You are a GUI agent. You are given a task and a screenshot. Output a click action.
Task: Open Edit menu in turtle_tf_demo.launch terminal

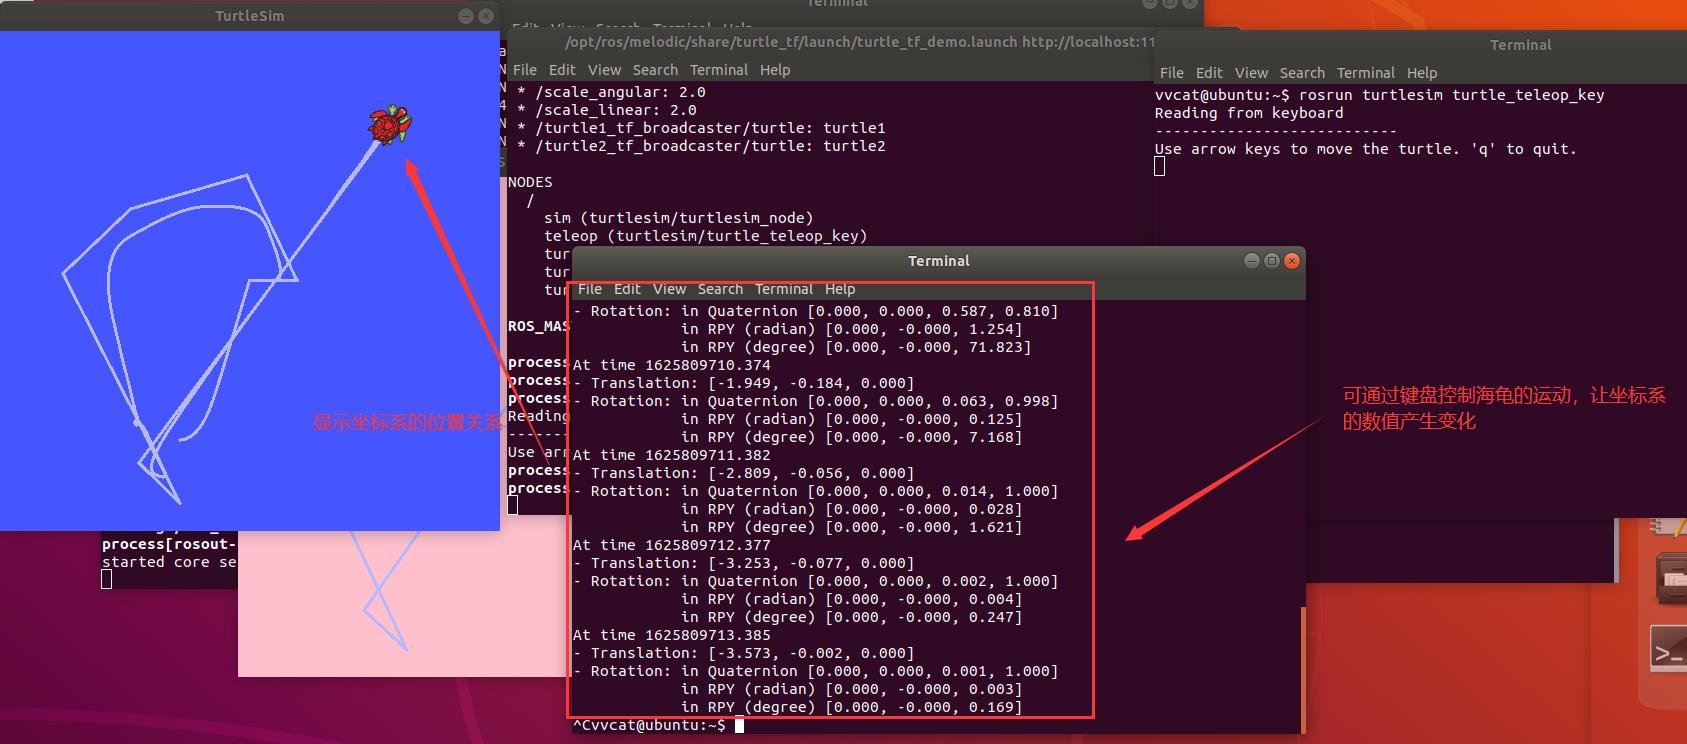pyautogui.click(x=562, y=70)
